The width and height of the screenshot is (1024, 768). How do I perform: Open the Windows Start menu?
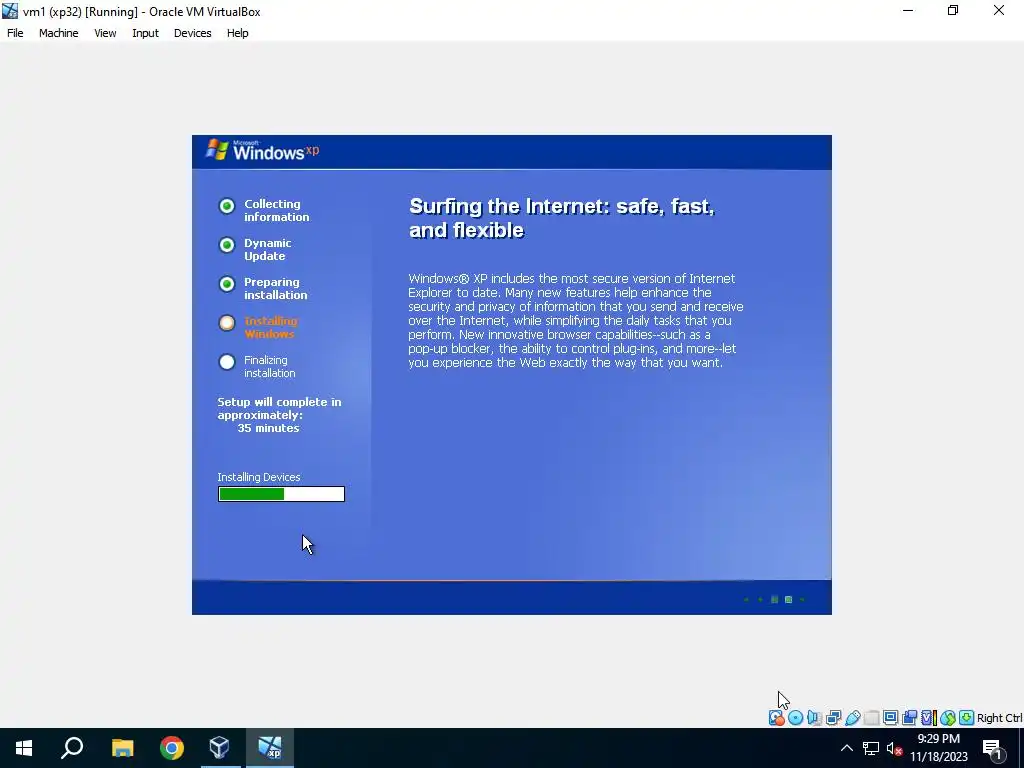click(24, 748)
